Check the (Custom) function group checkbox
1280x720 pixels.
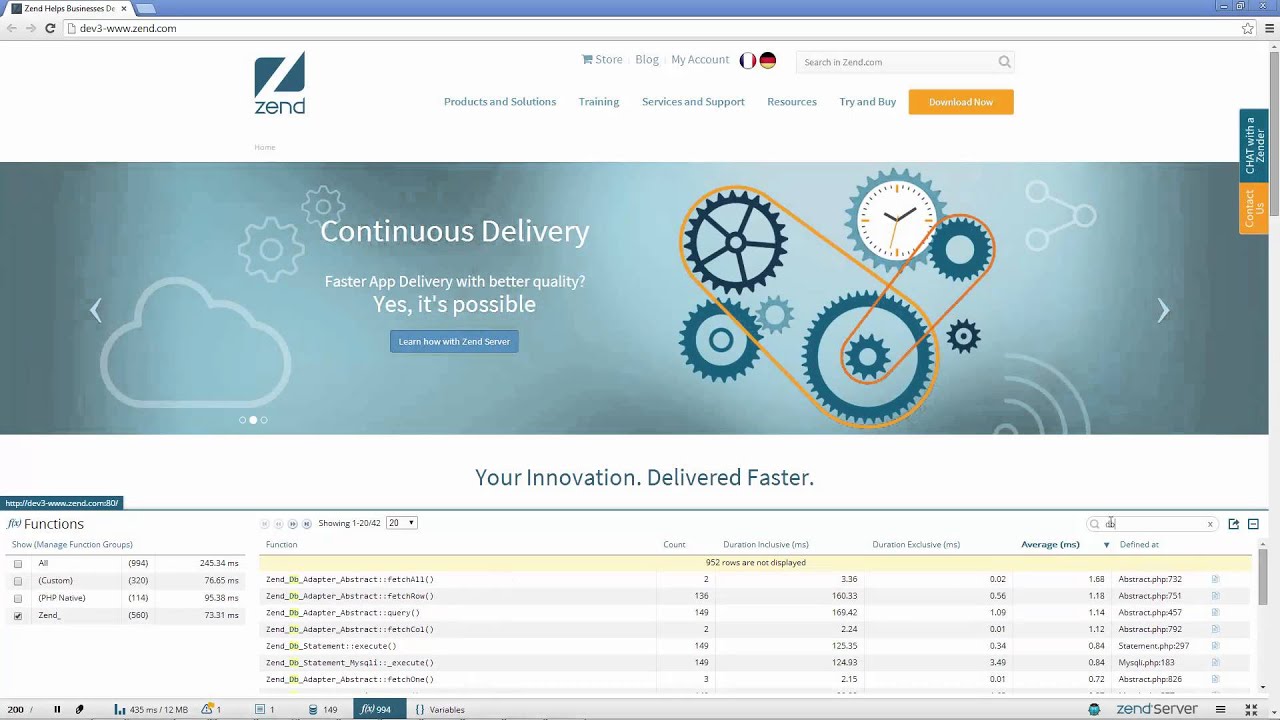pos(17,581)
